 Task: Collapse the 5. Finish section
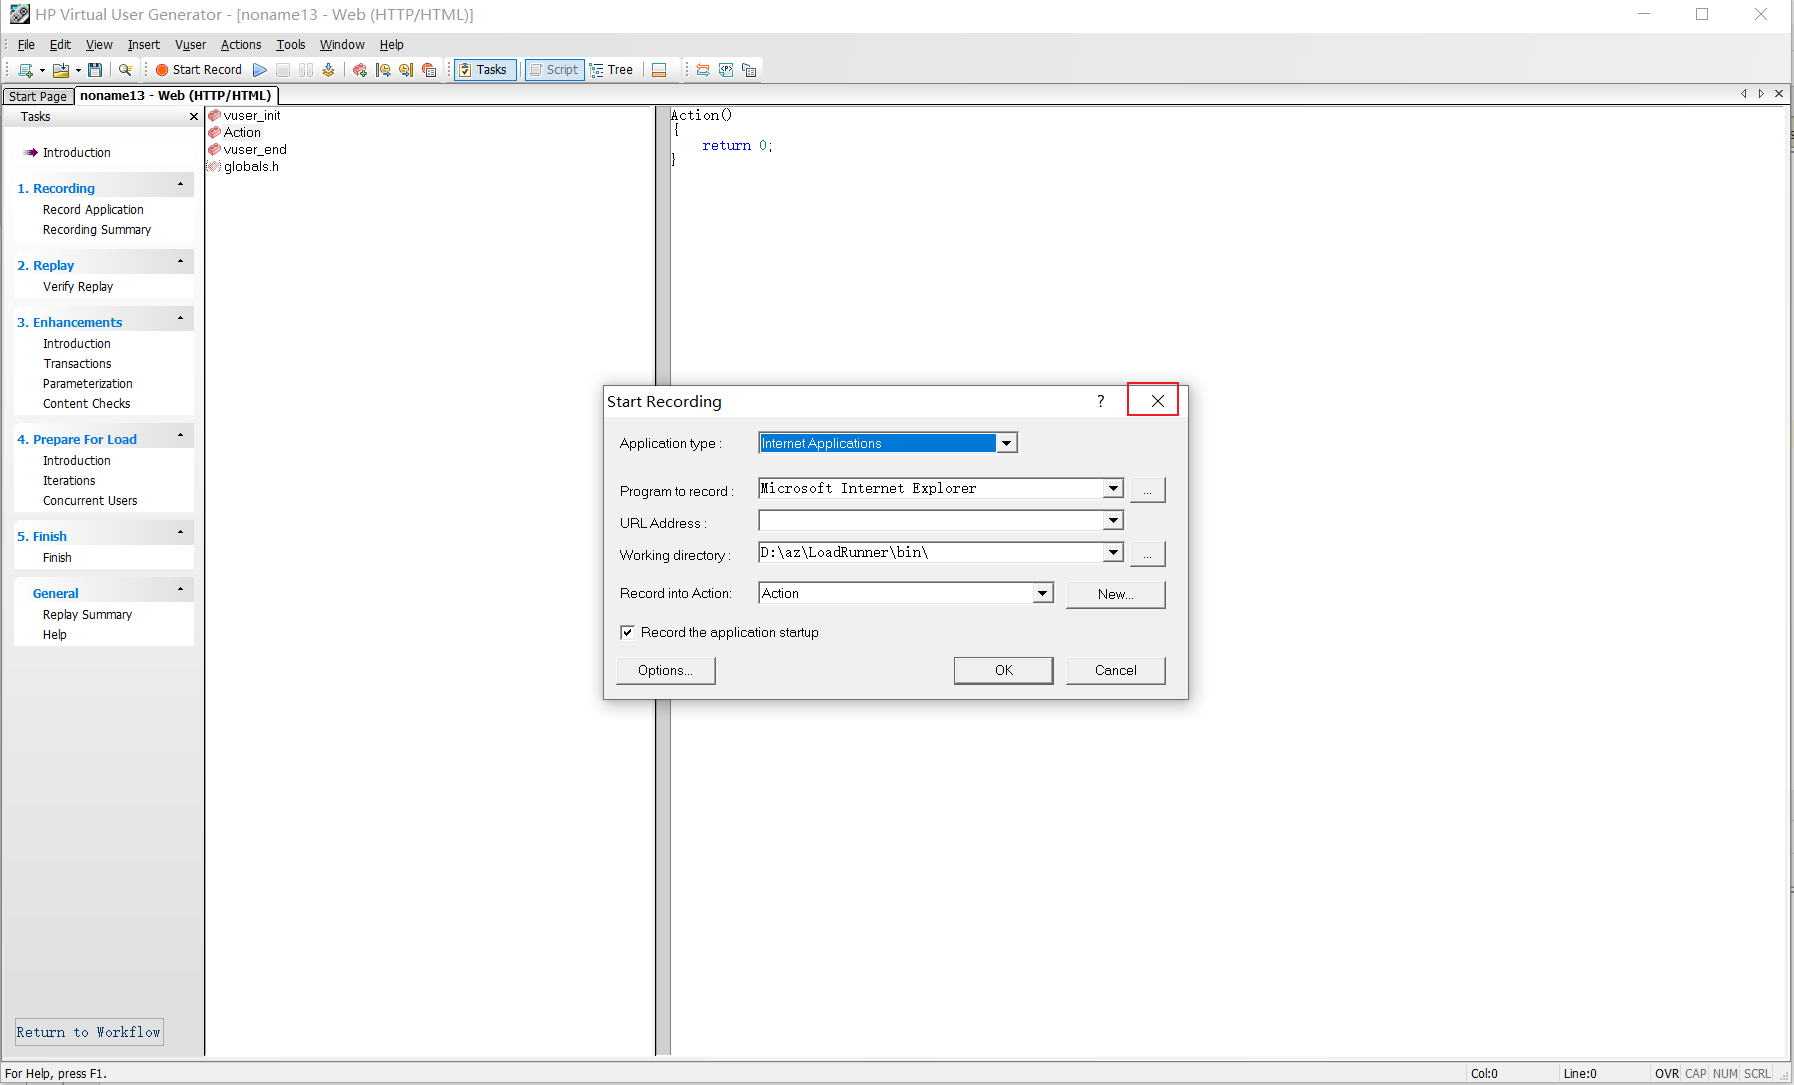pos(180,533)
